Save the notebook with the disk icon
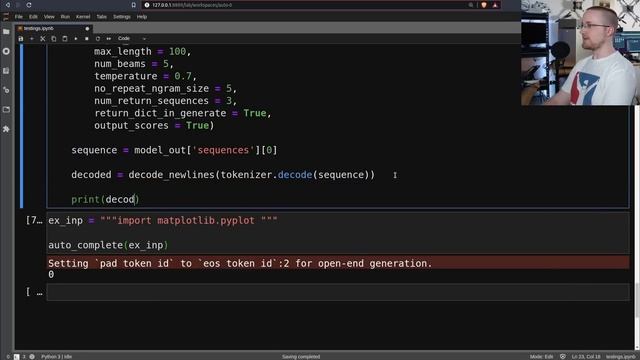The width and height of the screenshot is (640, 360). pyautogui.click(x=20, y=39)
